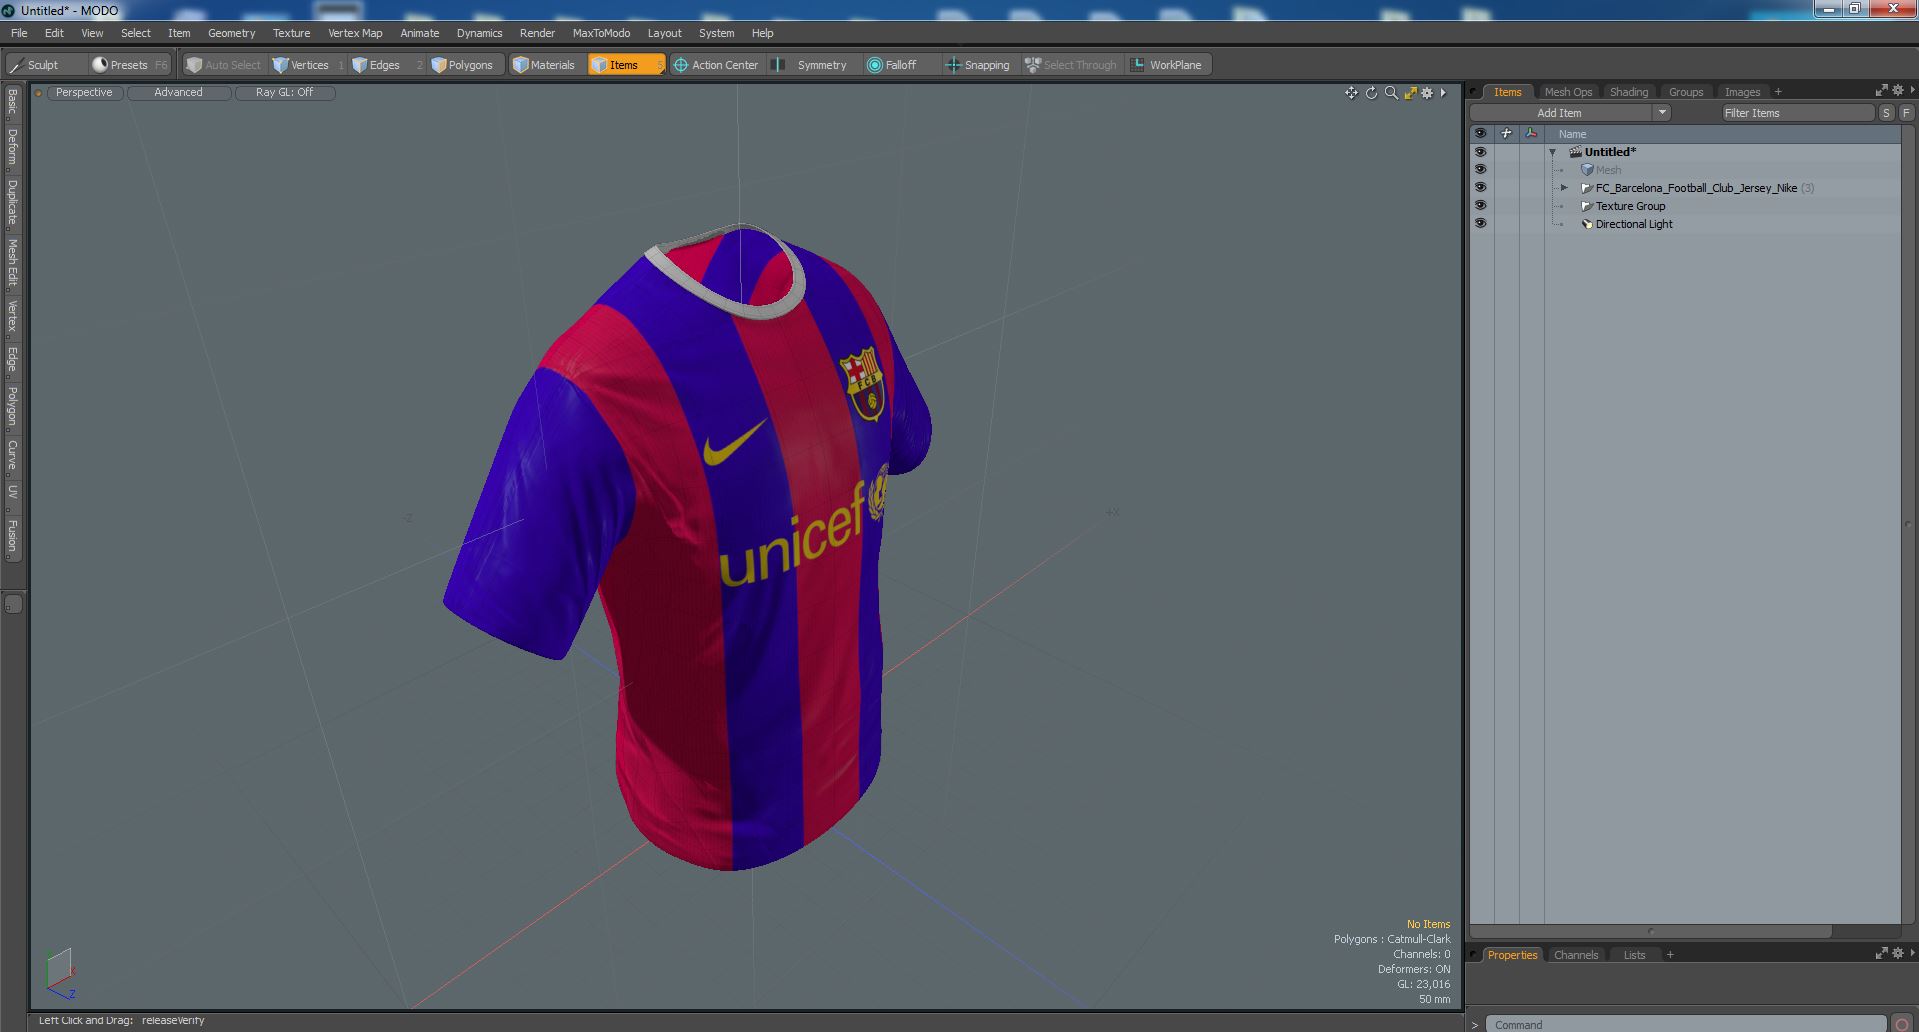The height and width of the screenshot is (1032, 1919).
Task: Click the F button beside Filter Items
Action: (1906, 113)
